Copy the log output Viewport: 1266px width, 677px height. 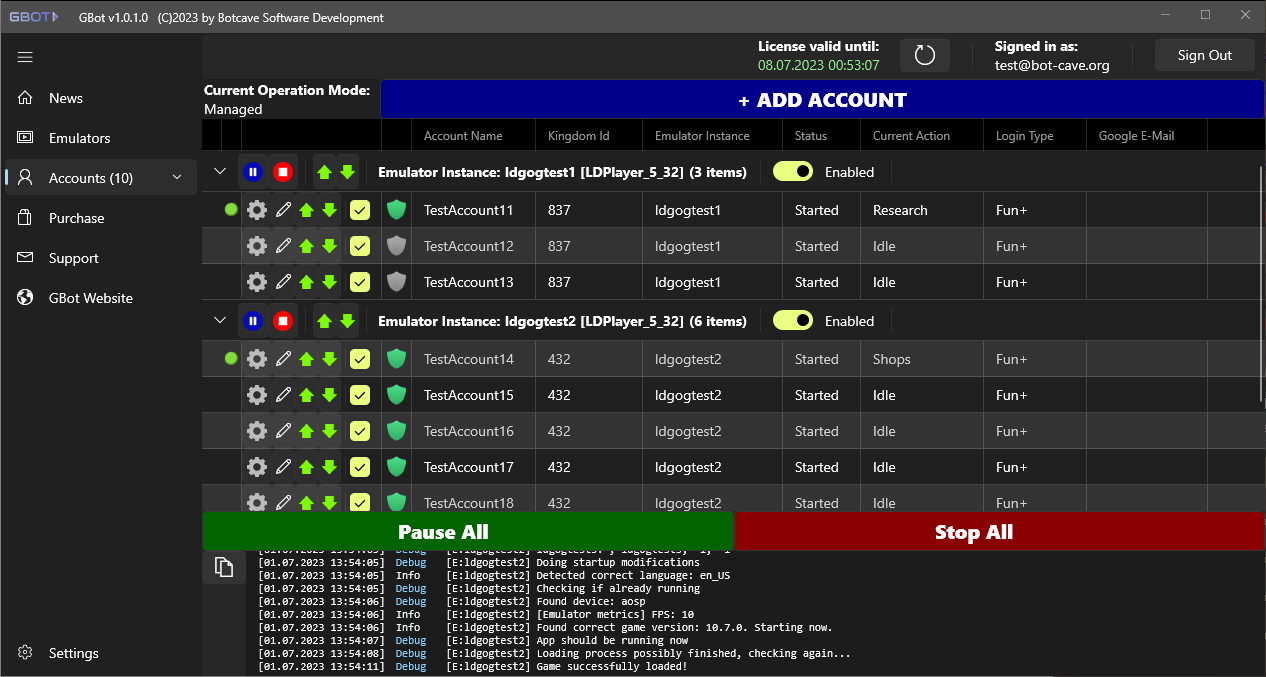pos(223,566)
